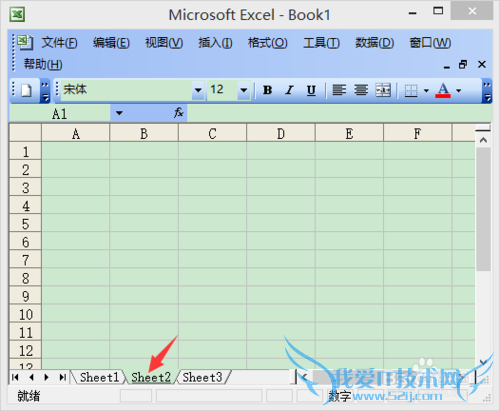Open the 格式(O) menu
Viewport: 500px width, 411px height.
pos(267,43)
